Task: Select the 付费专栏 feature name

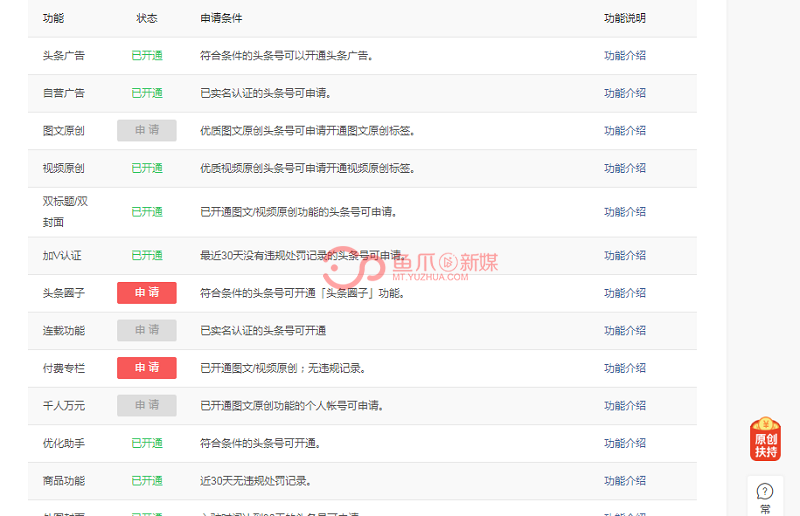Action: tap(64, 368)
